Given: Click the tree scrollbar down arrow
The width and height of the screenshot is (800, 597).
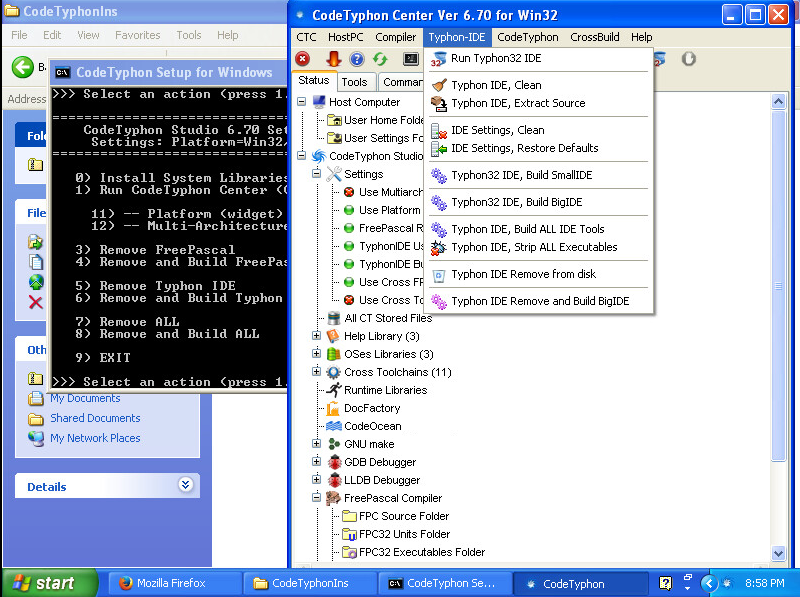Looking at the screenshot, I should tap(779, 553).
